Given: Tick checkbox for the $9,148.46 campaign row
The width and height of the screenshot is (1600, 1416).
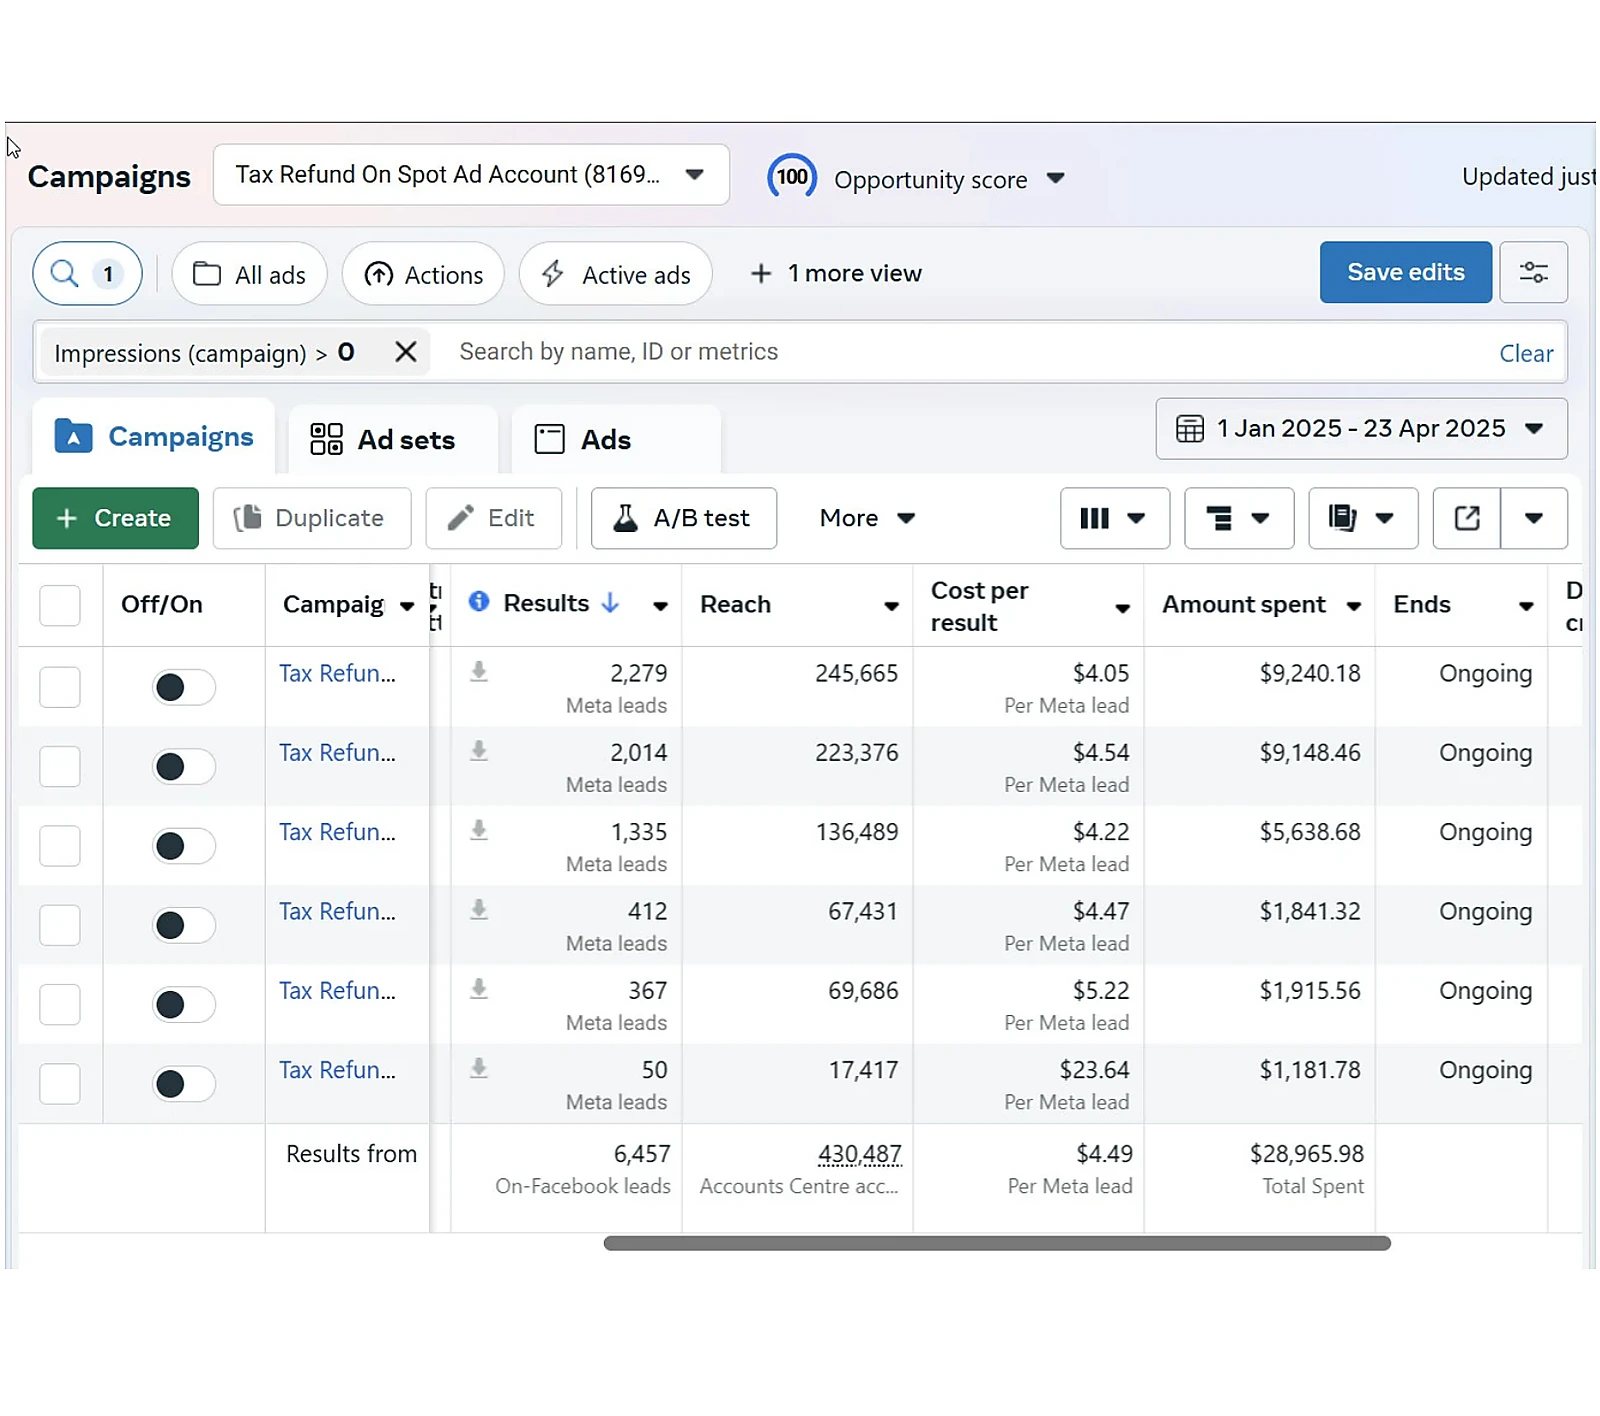Looking at the screenshot, I should click(x=60, y=766).
